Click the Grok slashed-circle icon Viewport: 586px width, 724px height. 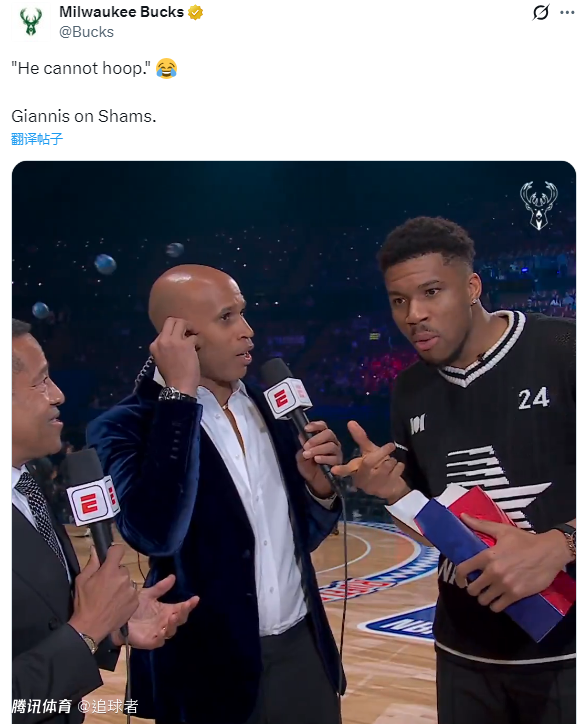coord(540,12)
